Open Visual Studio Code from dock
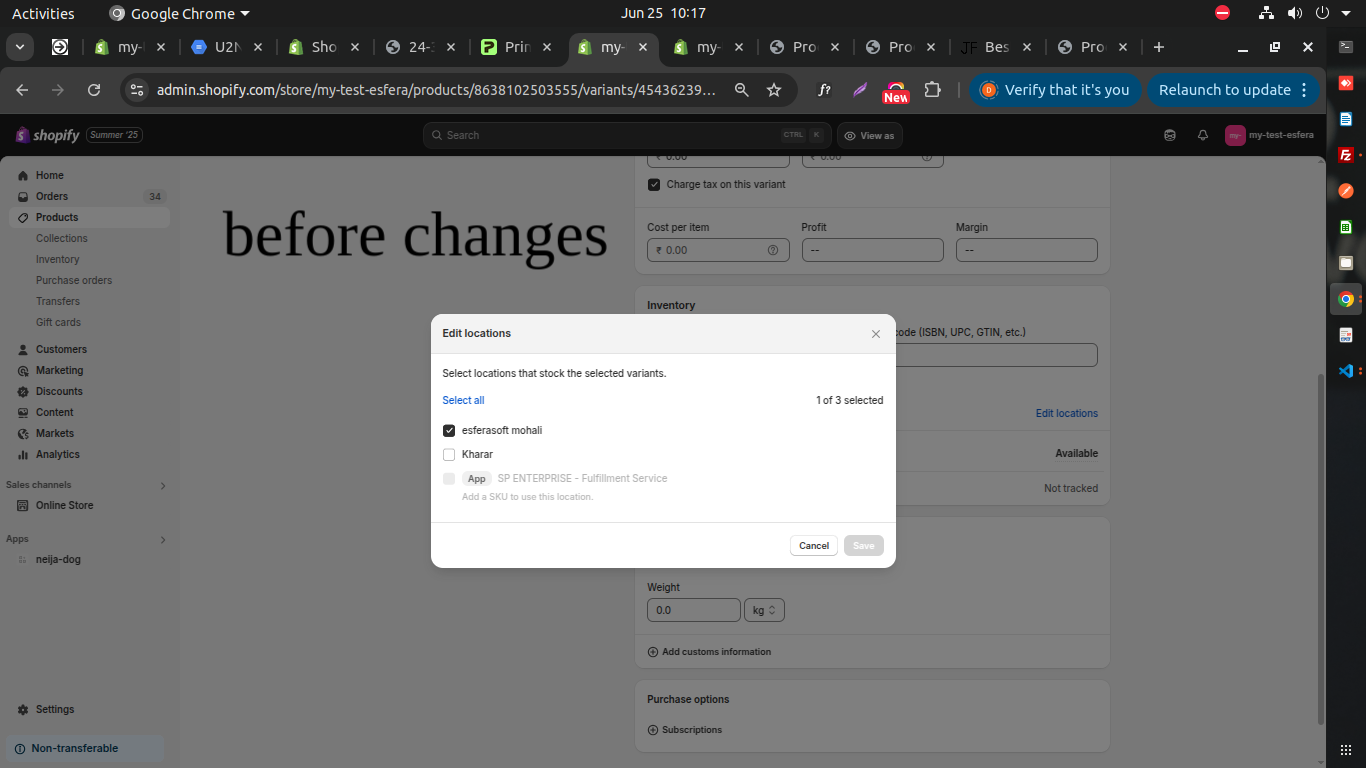The height and width of the screenshot is (768, 1366). 1346,370
